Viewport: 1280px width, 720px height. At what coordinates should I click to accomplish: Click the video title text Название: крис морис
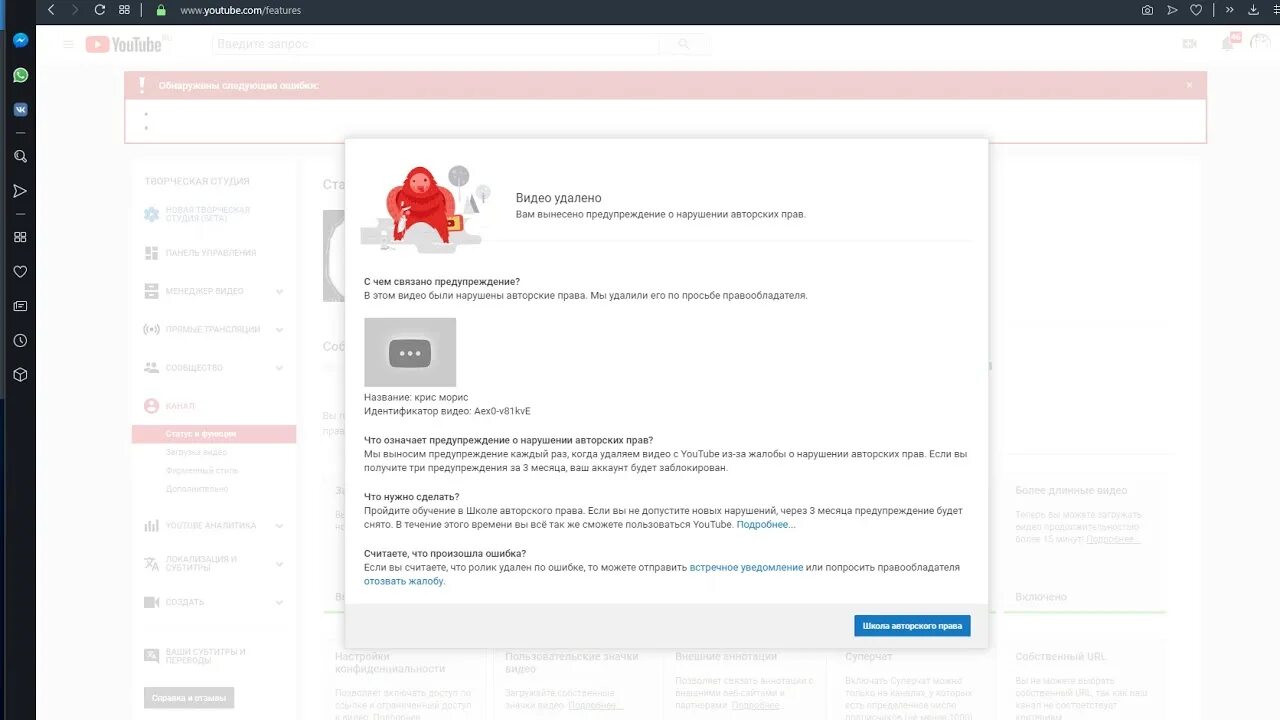point(416,397)
